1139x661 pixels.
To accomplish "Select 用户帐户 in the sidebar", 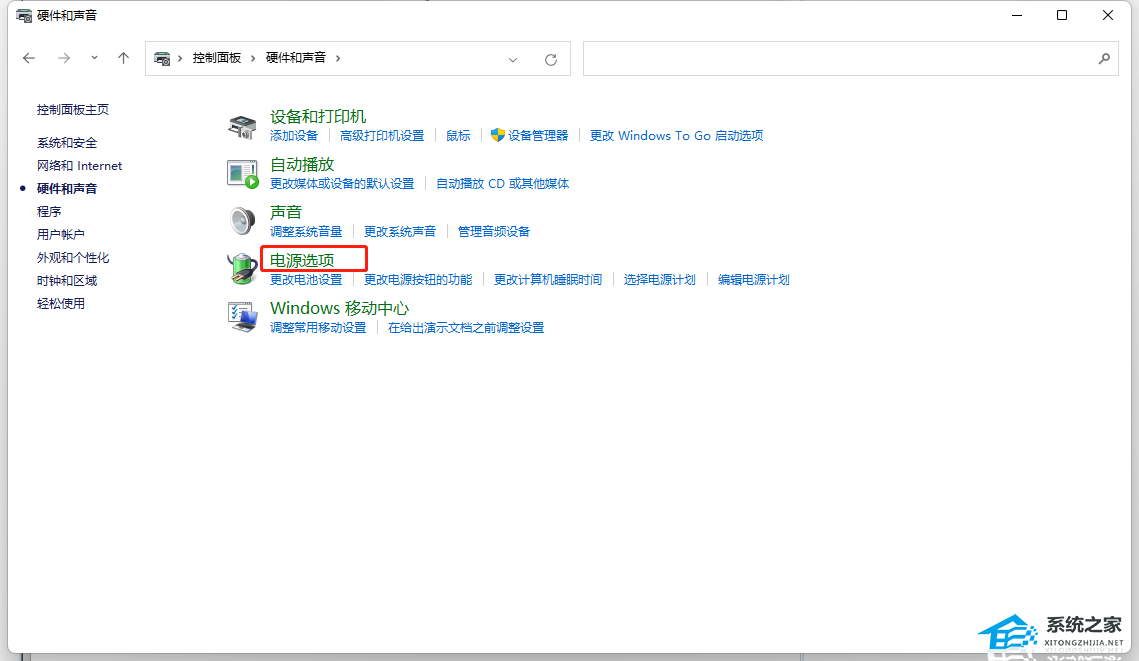I will pos(61,235).
